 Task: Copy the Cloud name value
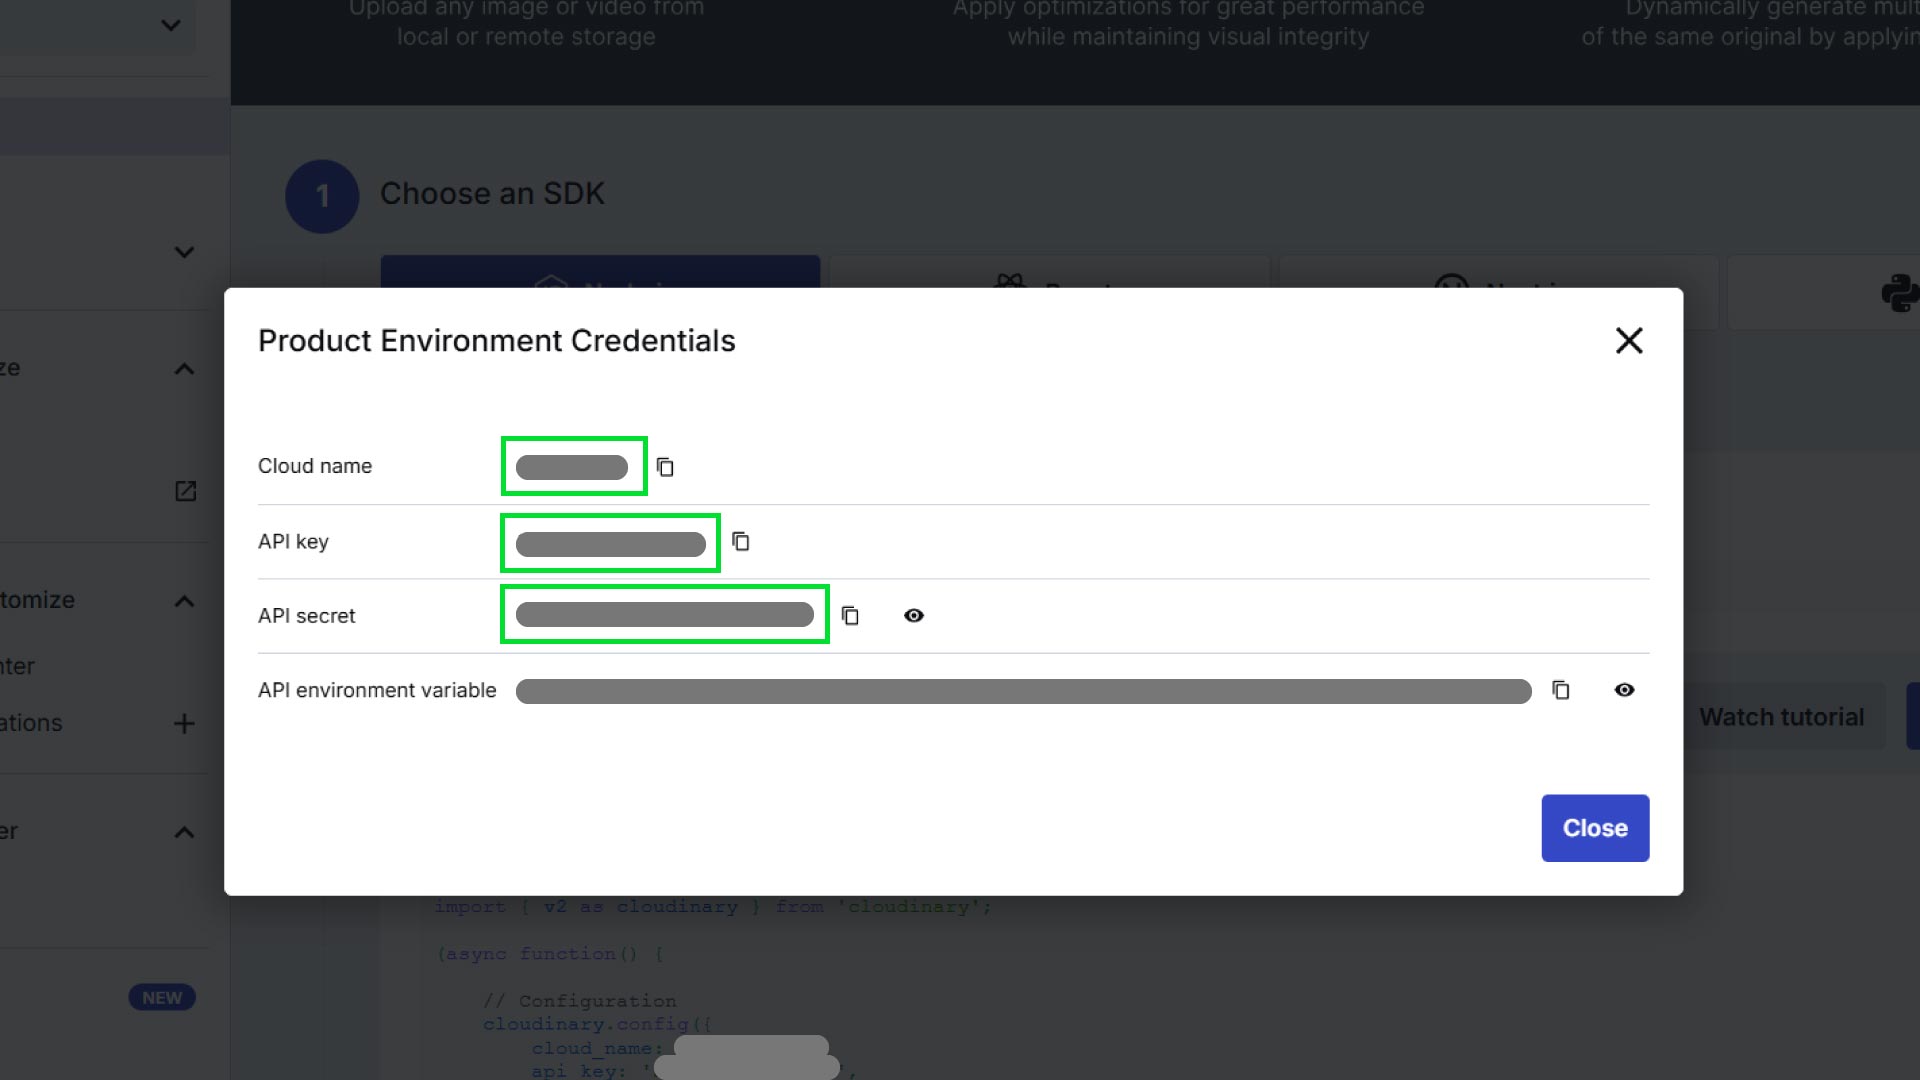coord(665,467)
